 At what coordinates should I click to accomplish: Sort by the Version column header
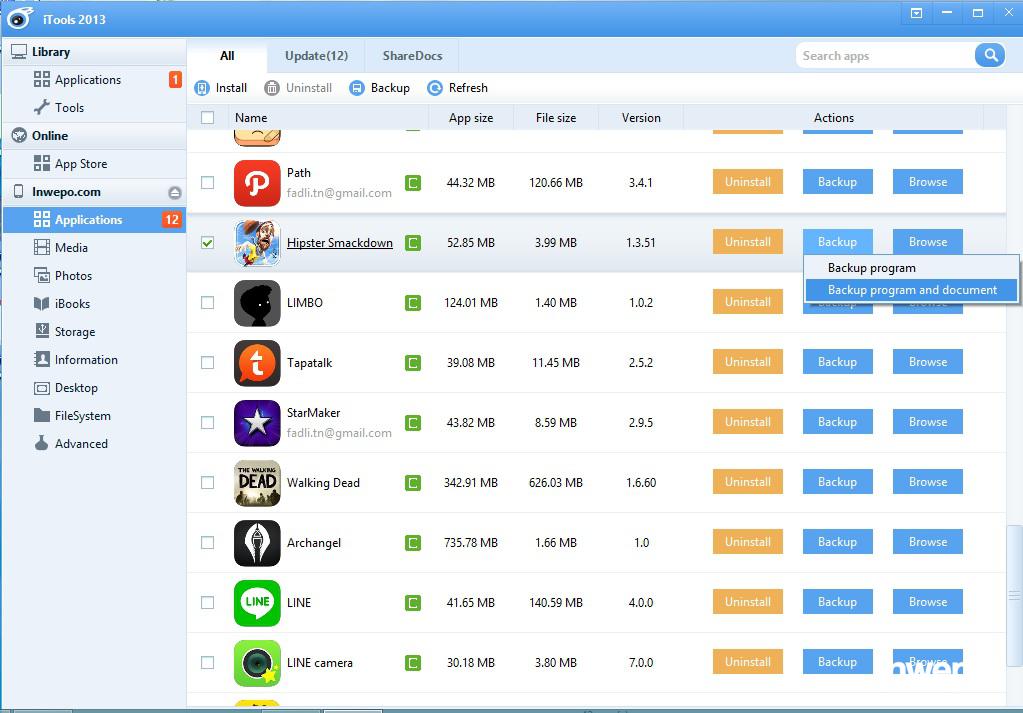pyautogui.click(x=641, y=118)
